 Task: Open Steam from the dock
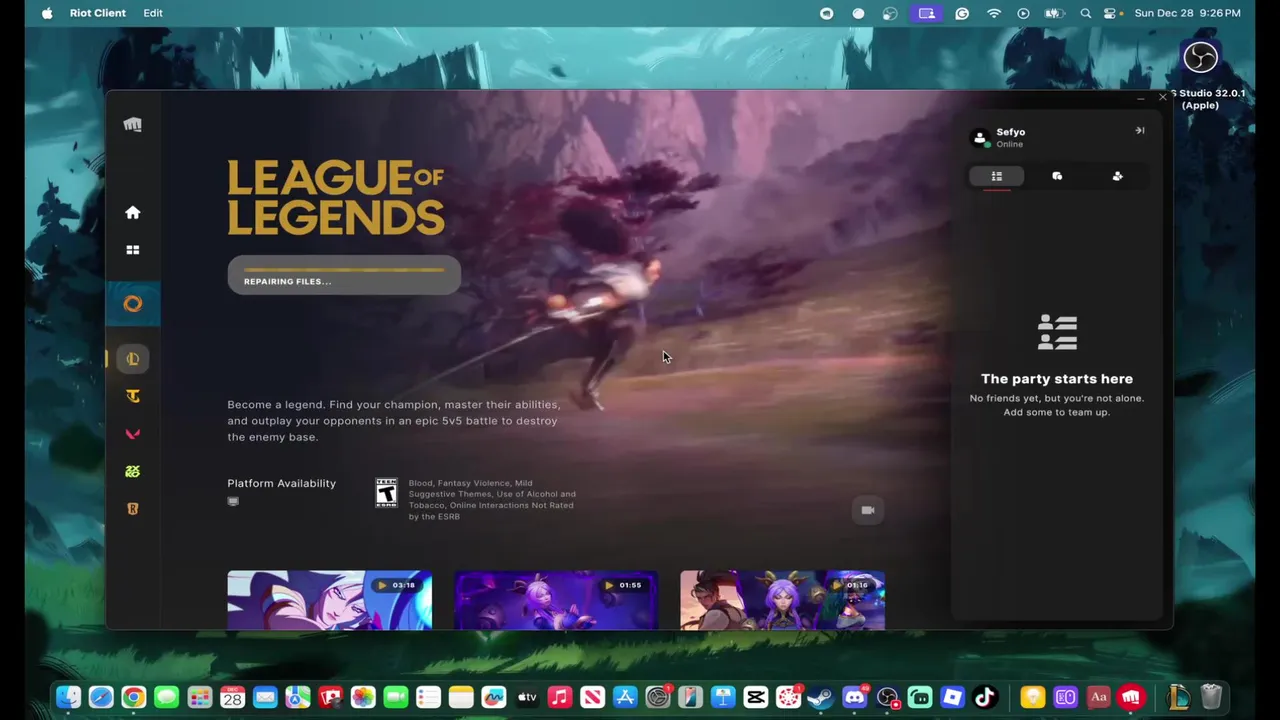[x=821, y=697]
